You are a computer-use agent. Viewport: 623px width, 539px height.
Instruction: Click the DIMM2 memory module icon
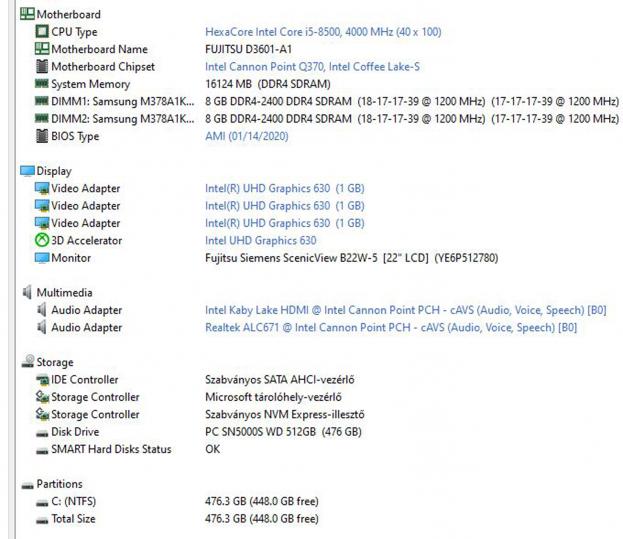pos(42,118)
